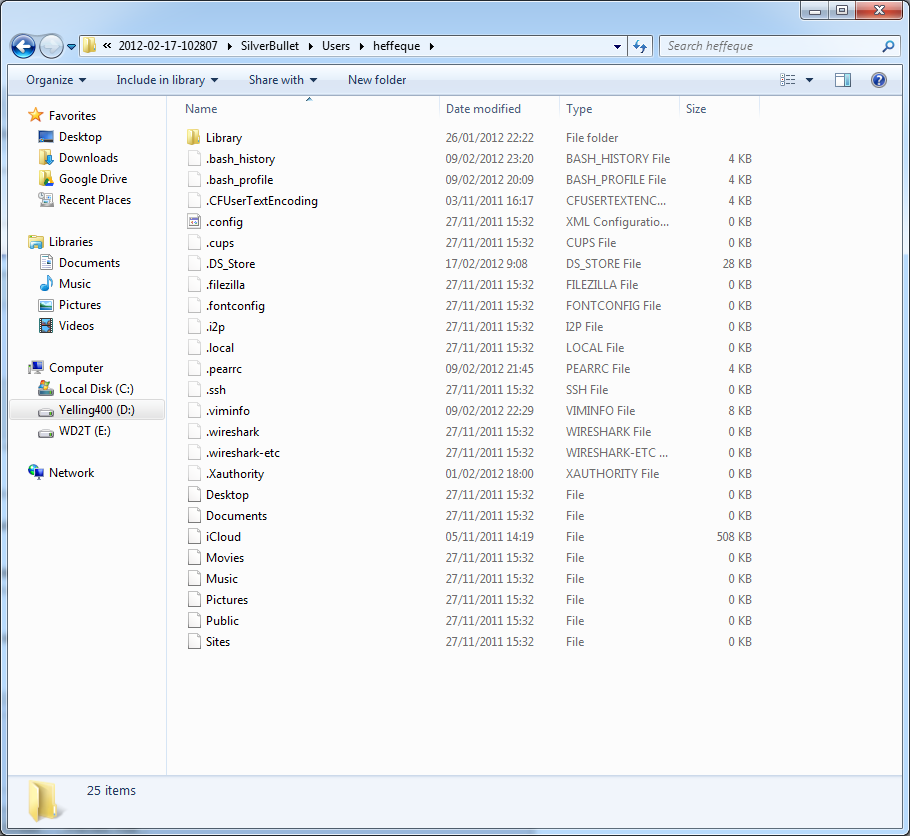The height and width of the screenshot is (836, 910).
Task: Toggle the preview pane icon
Action: [843, 80]
